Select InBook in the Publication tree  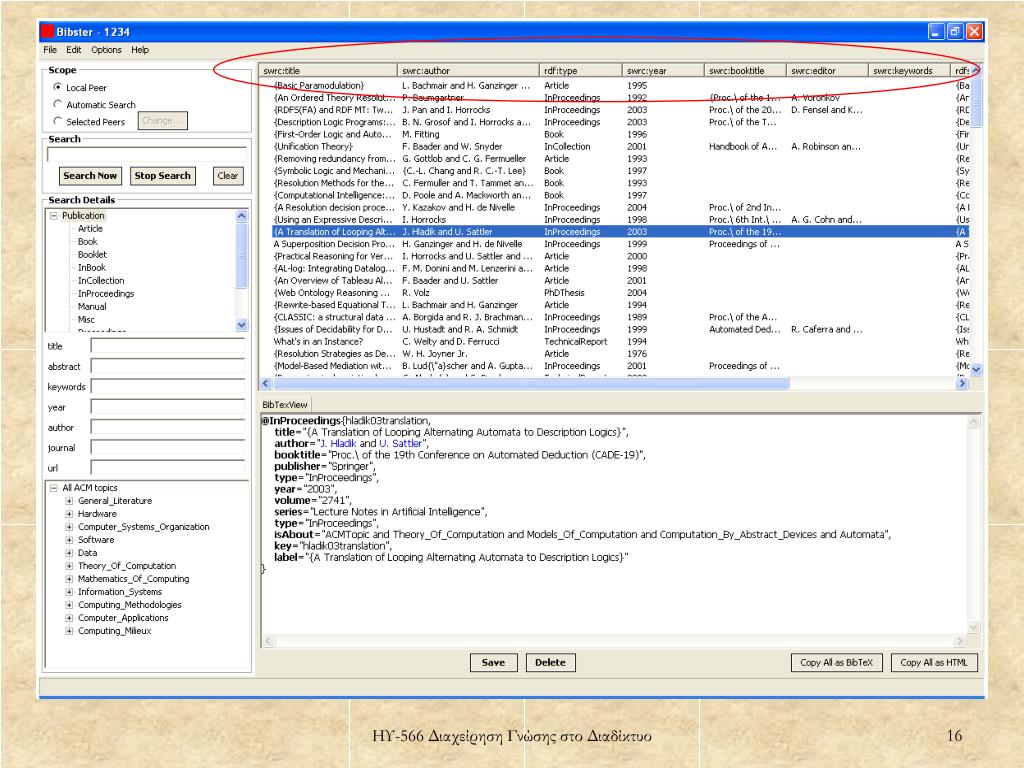(x=91, y=268)
